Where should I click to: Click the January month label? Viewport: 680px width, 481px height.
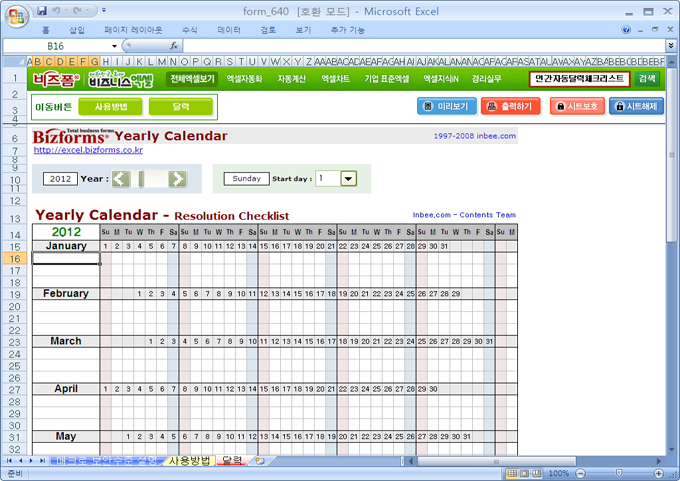coord(66,246)
